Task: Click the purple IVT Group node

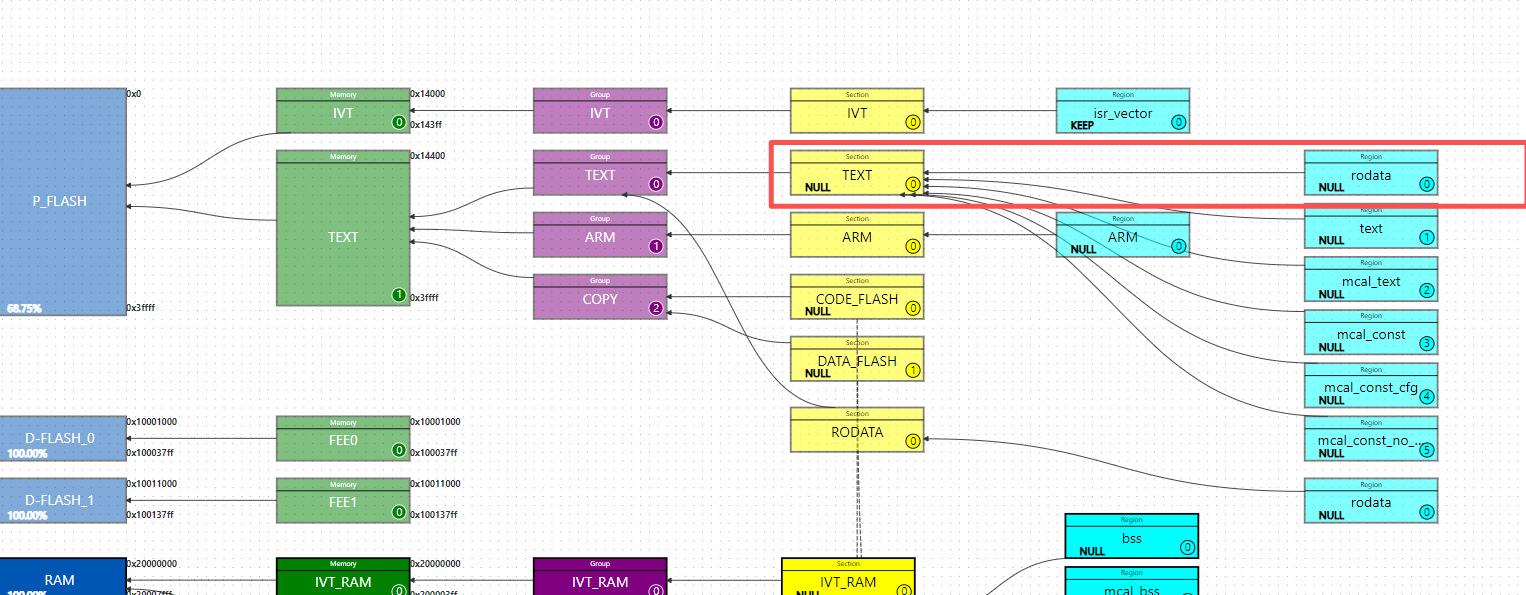Action: click(x=600, y=111)
